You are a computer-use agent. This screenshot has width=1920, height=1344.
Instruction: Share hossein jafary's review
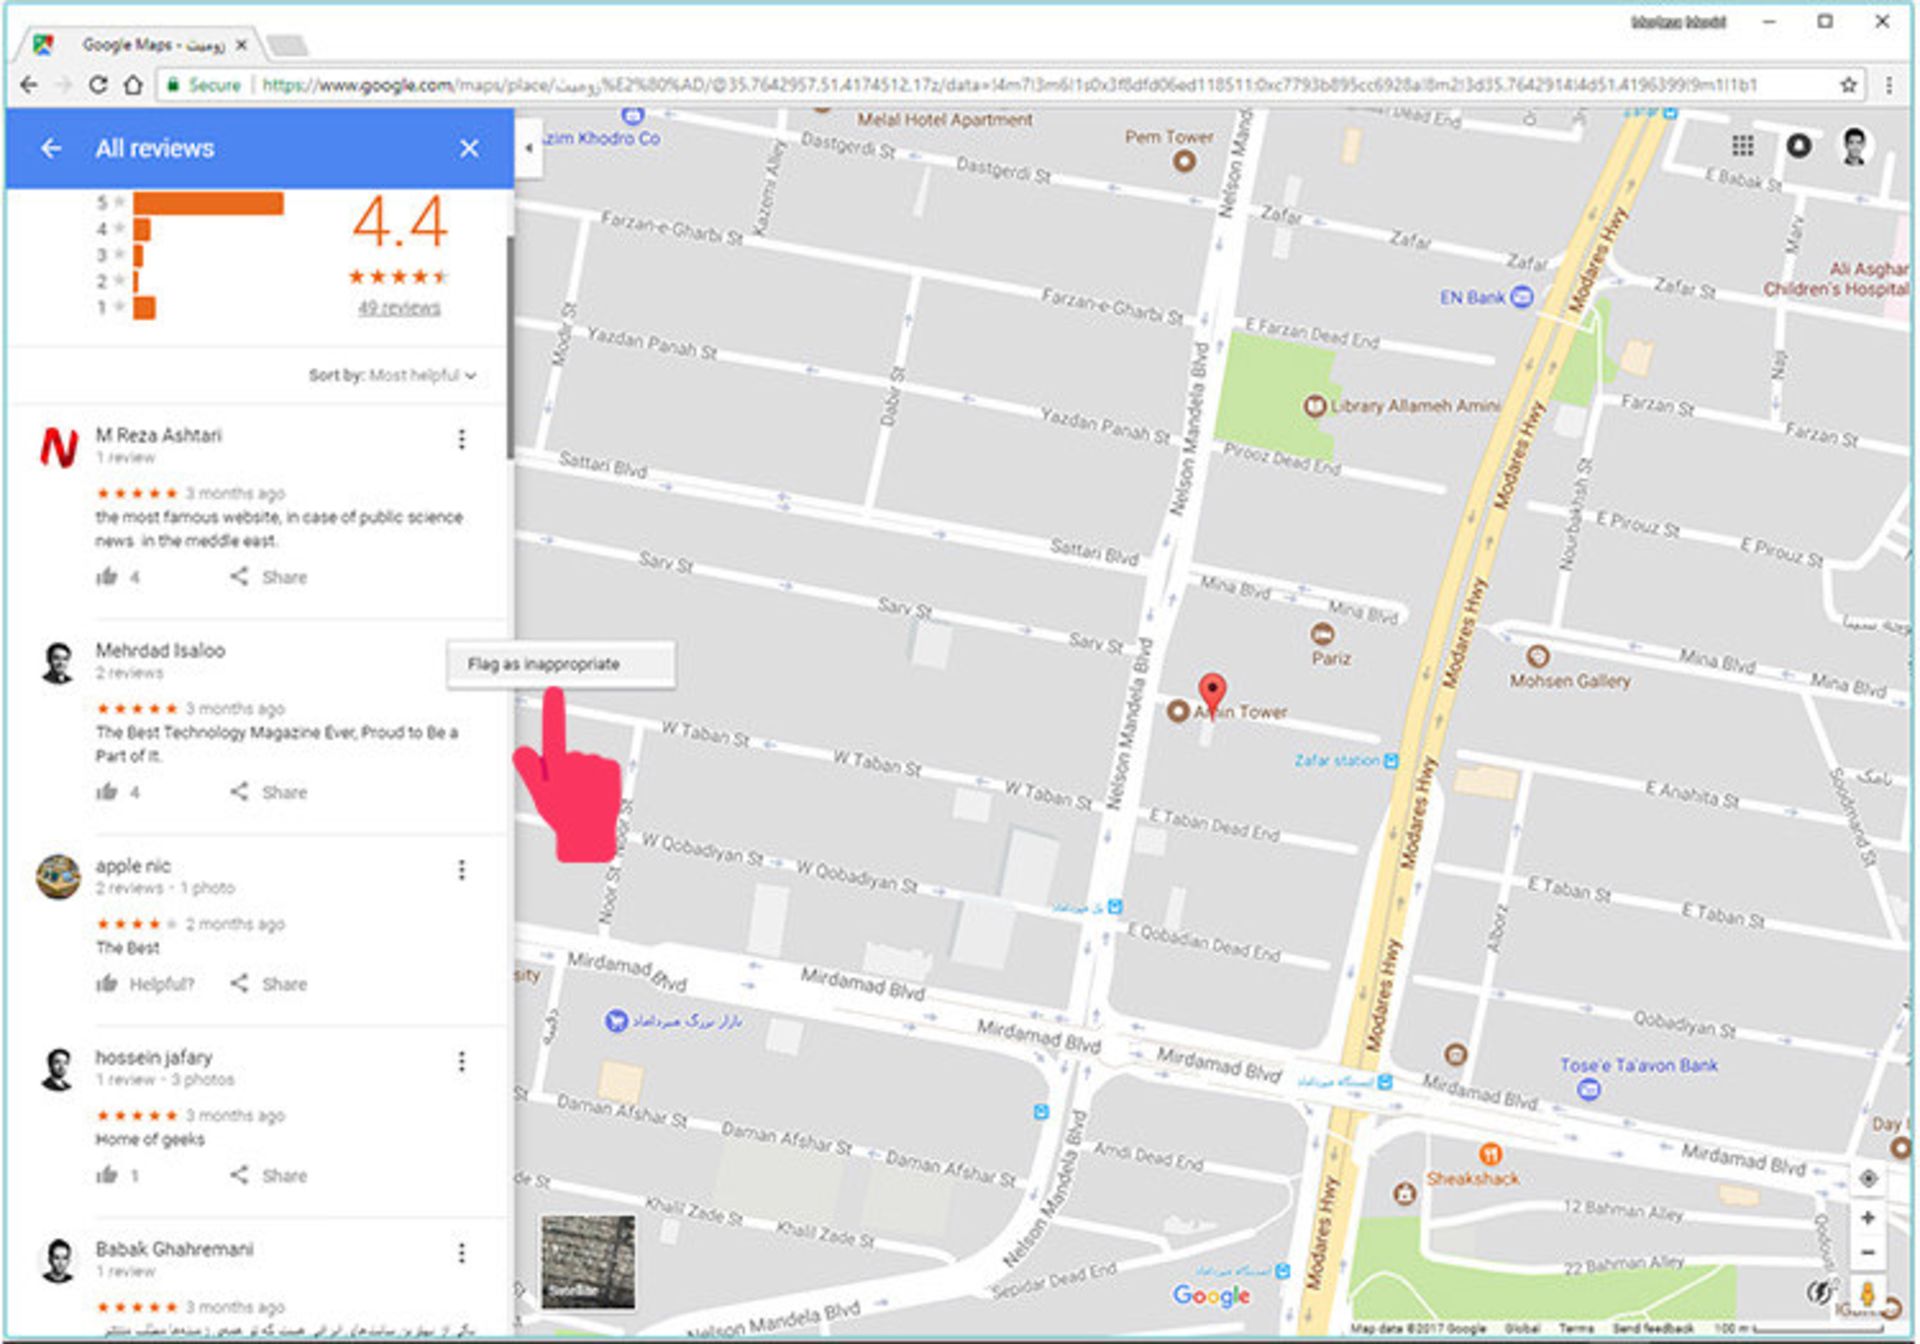point(270,1176)
